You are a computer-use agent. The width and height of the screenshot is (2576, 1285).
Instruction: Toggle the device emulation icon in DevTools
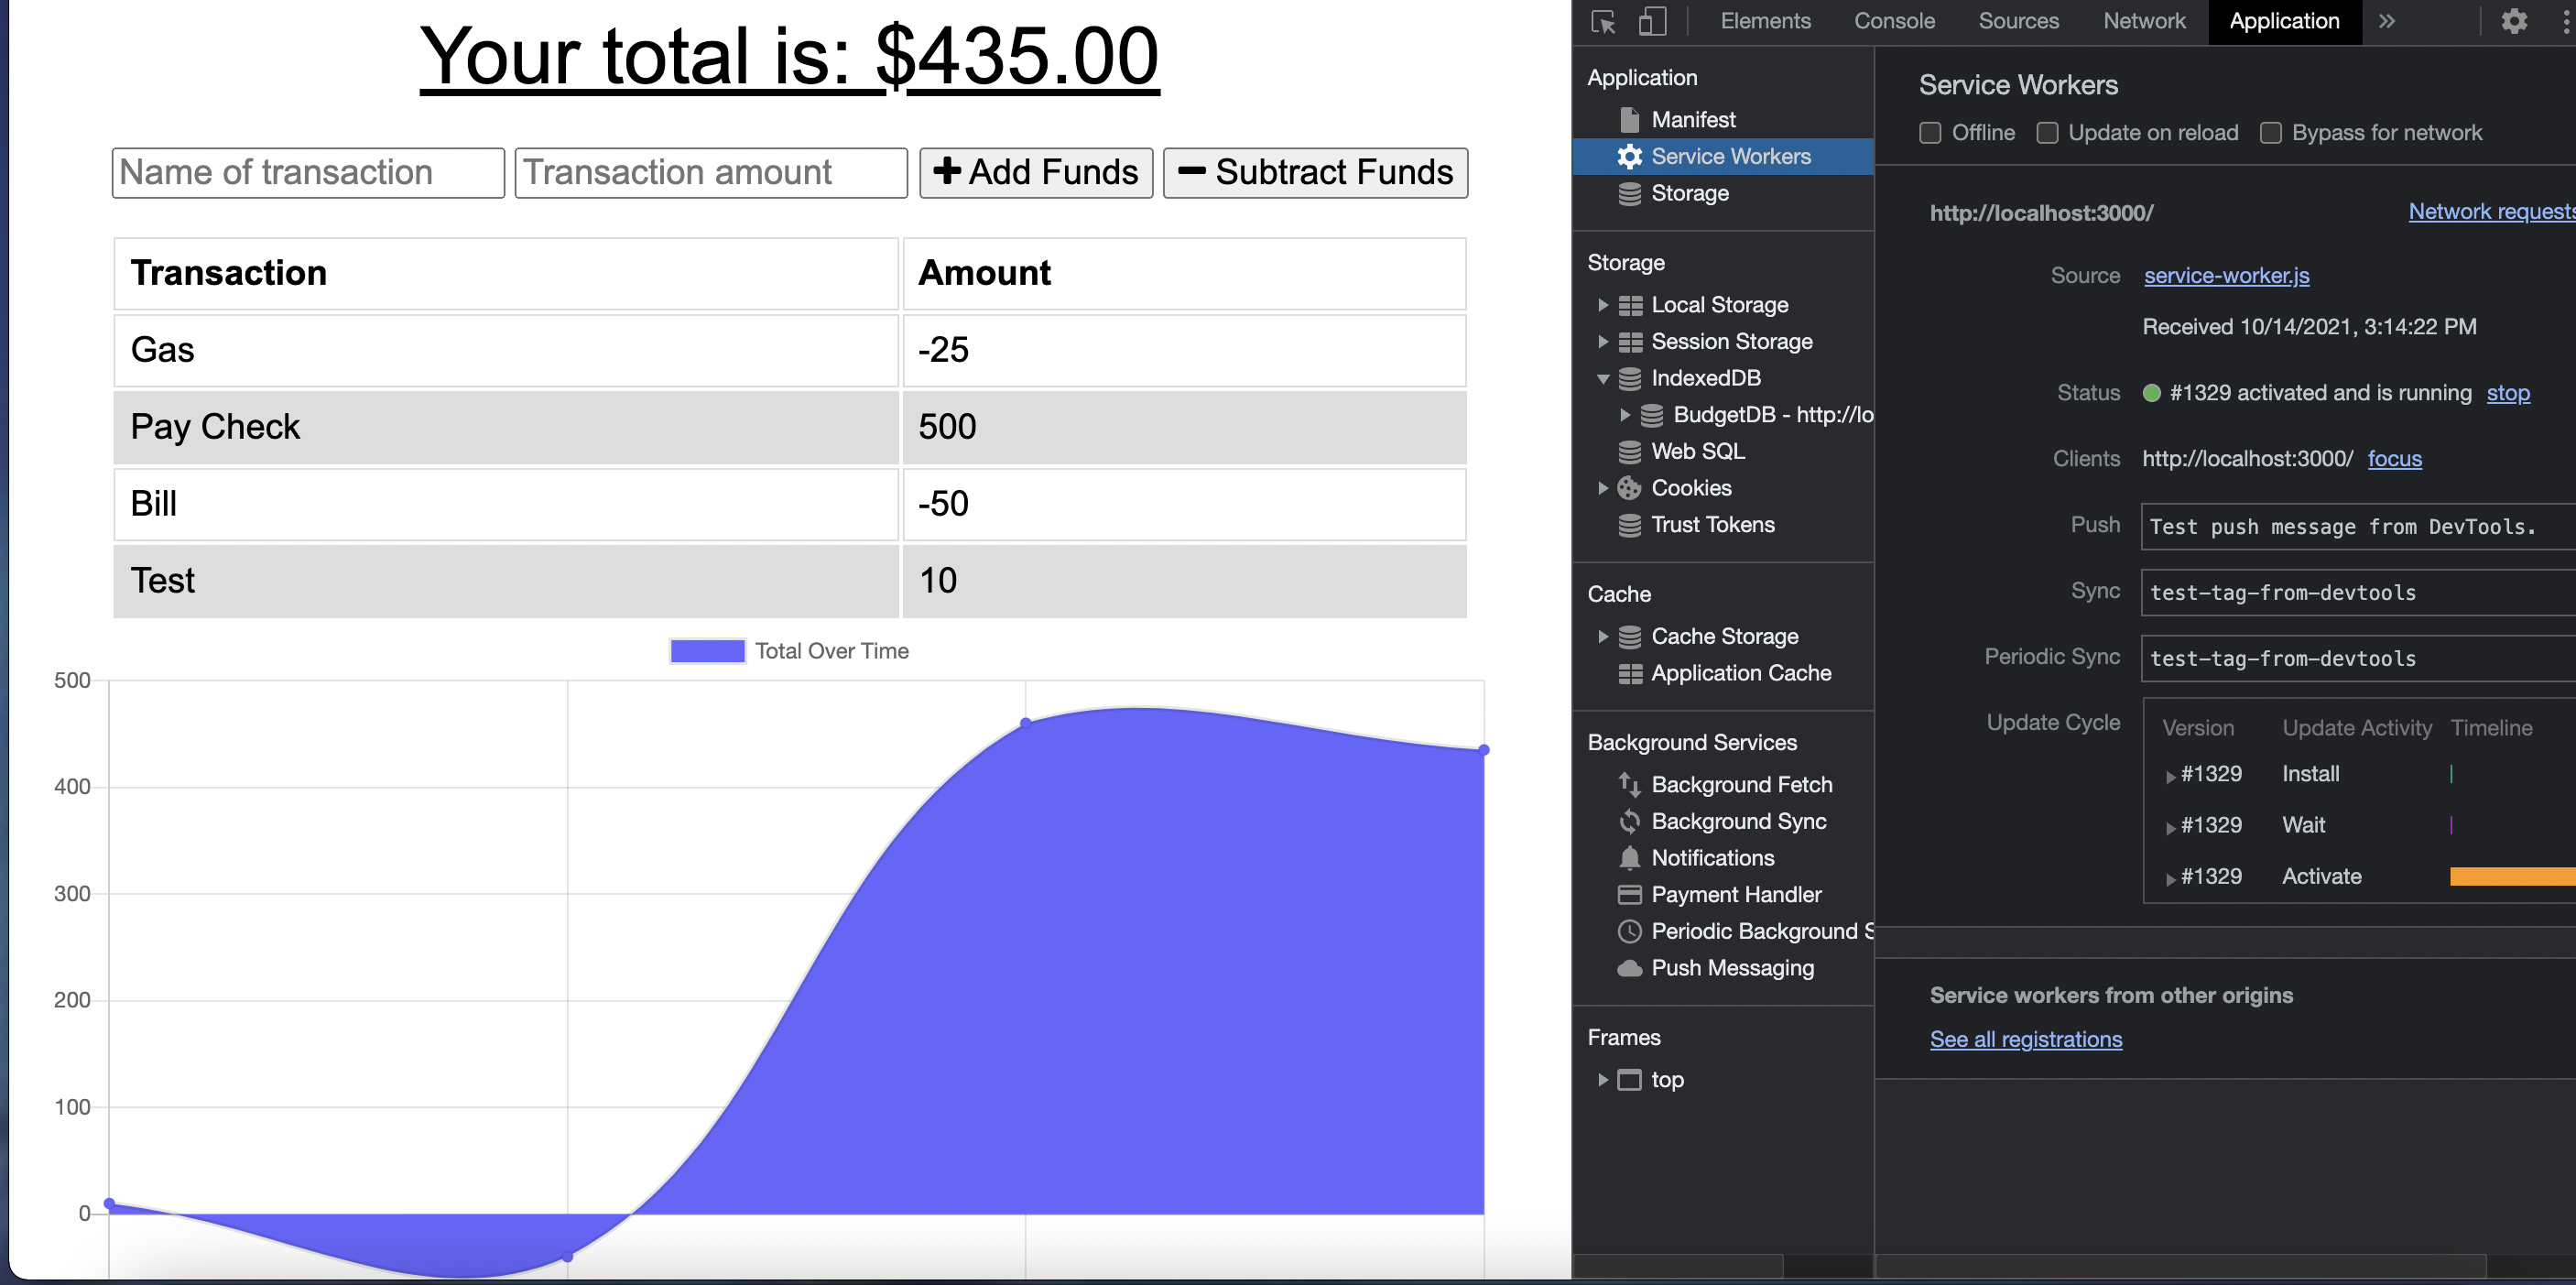[x=1651, y=21]
